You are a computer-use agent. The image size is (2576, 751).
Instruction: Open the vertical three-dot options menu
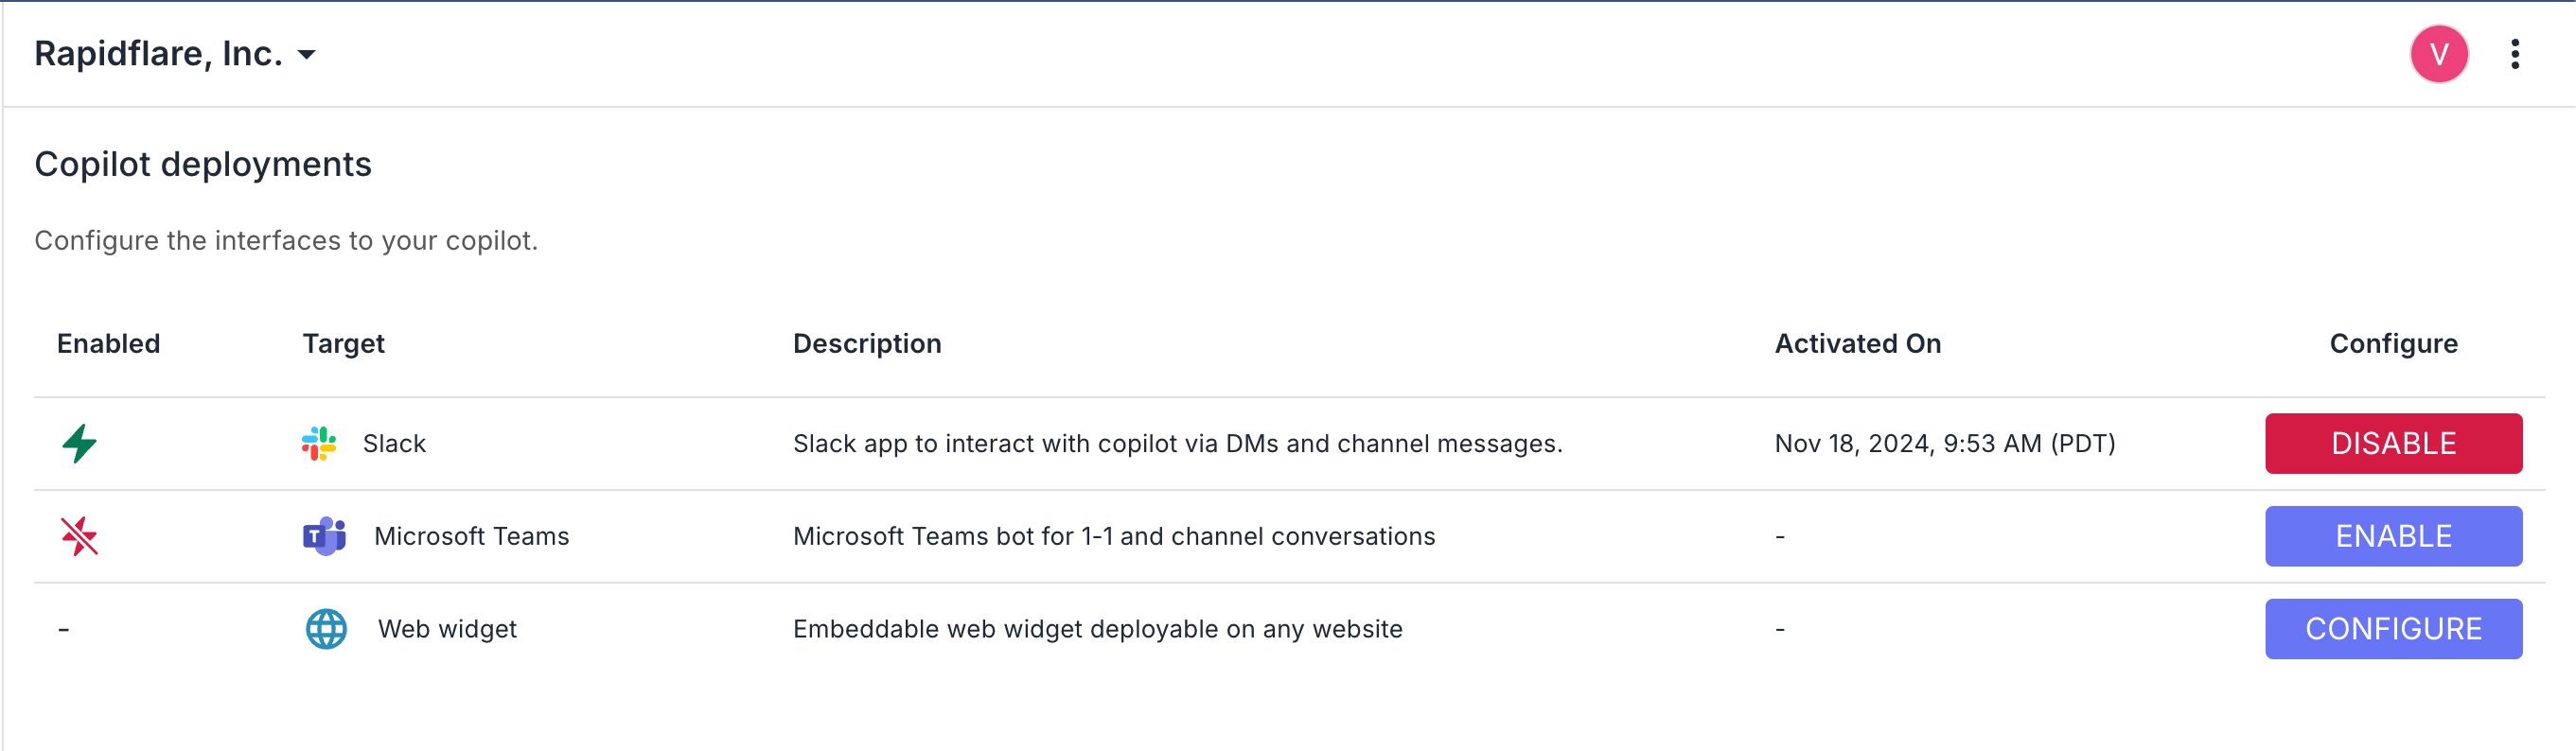(x=2514, y=54)
